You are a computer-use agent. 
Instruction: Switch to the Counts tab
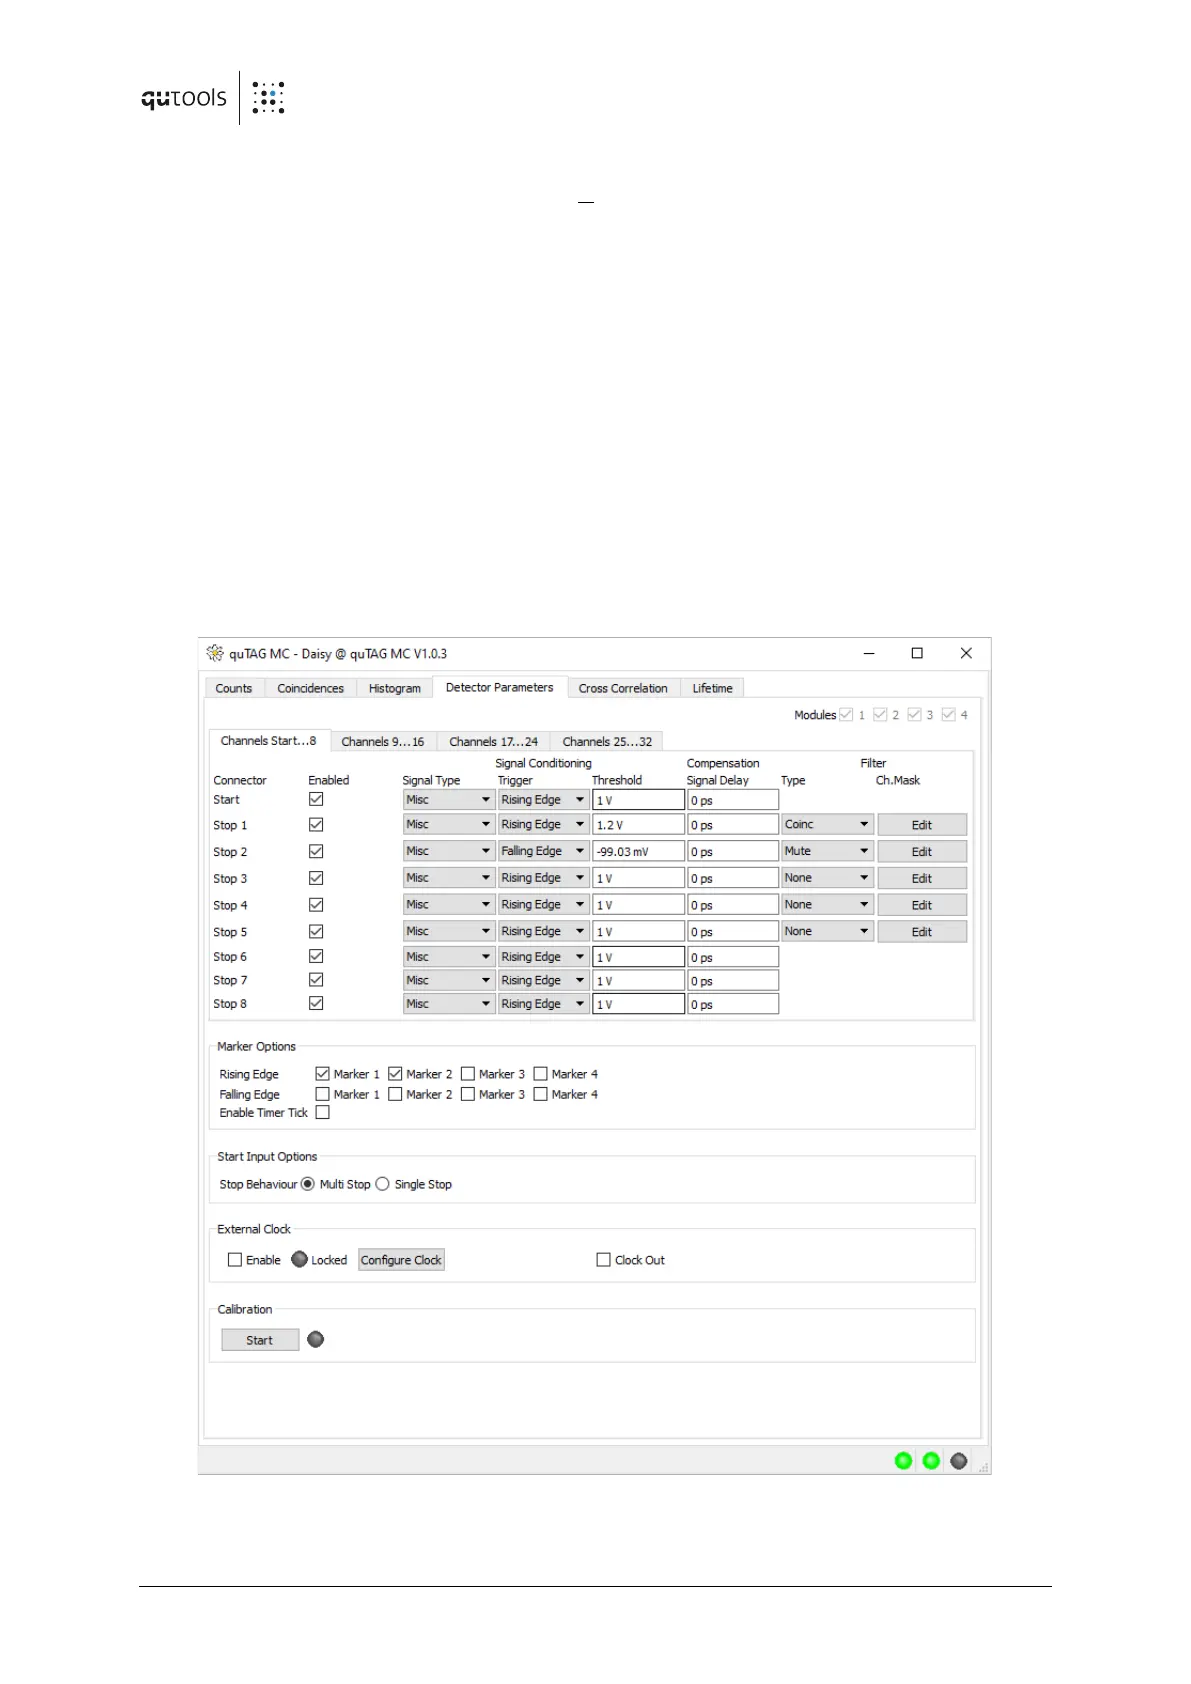point(234,688)
